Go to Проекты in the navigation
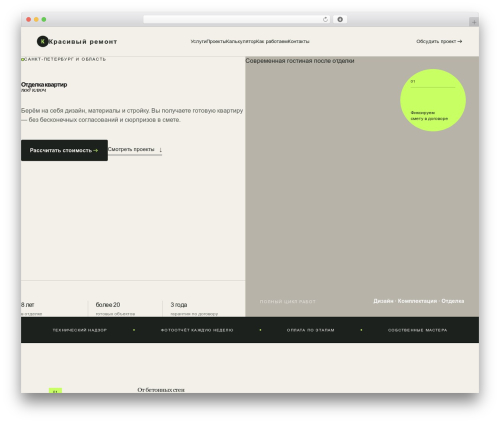500x423 pixels. tap(216, 41)
